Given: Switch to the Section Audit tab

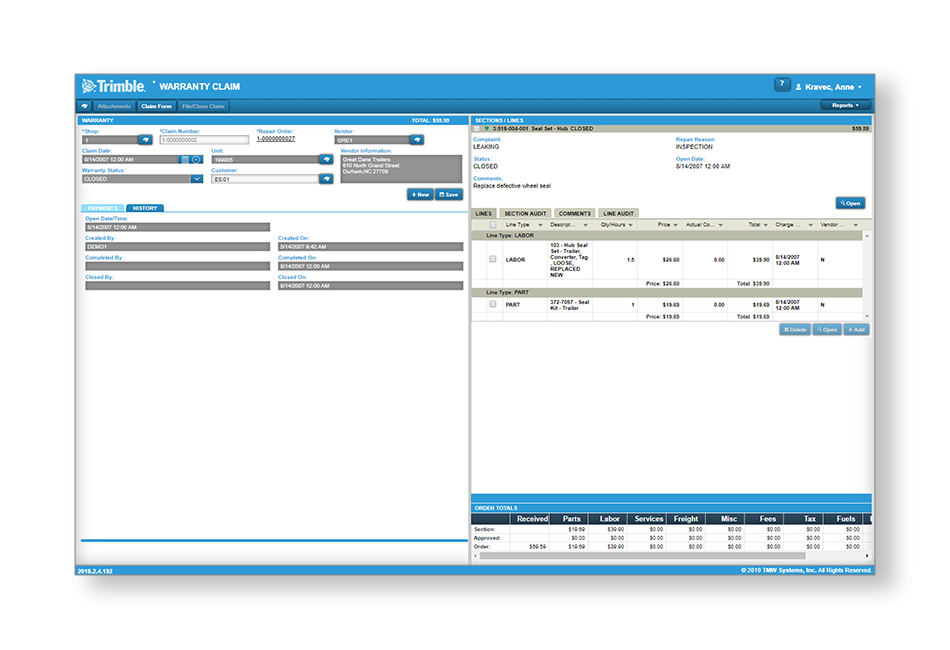Looking at the screenshot, I should (525, 213).
